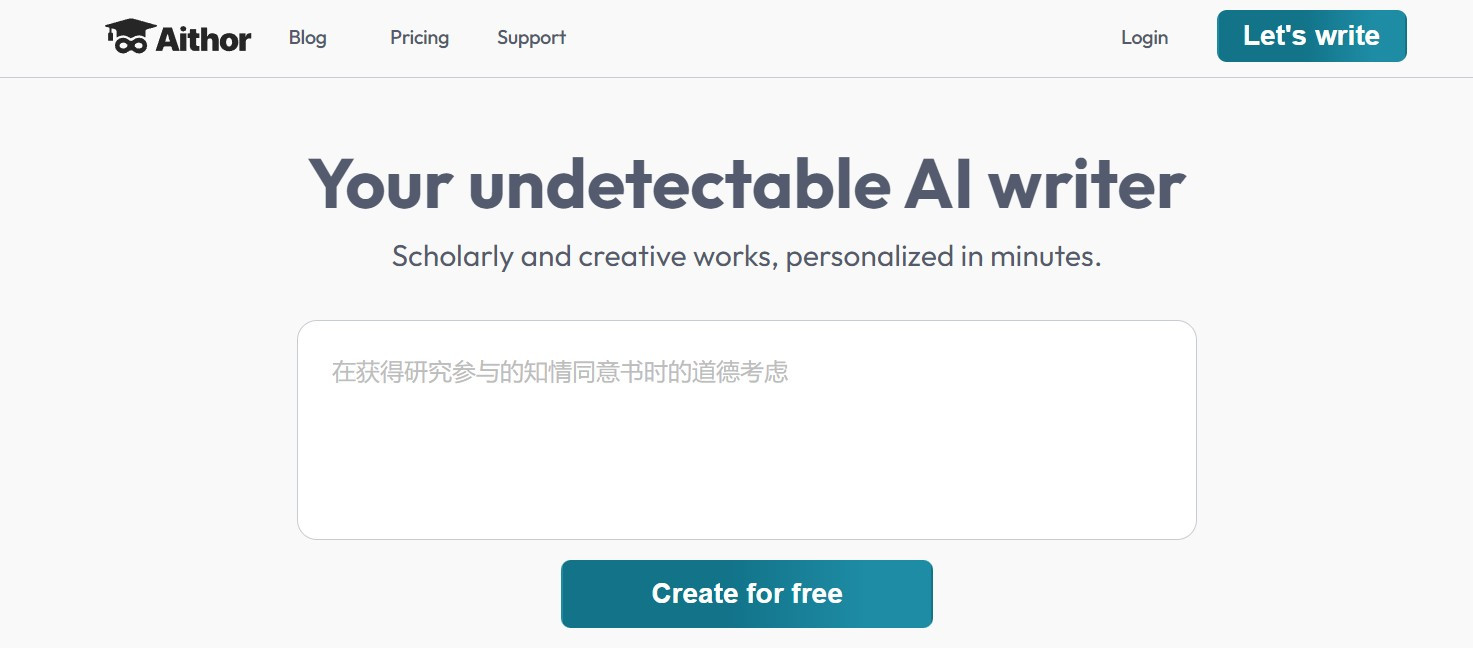This screenshot has width=1473, height=648.
Task: Click the Create for free button
Action: [x=746, y=594]
